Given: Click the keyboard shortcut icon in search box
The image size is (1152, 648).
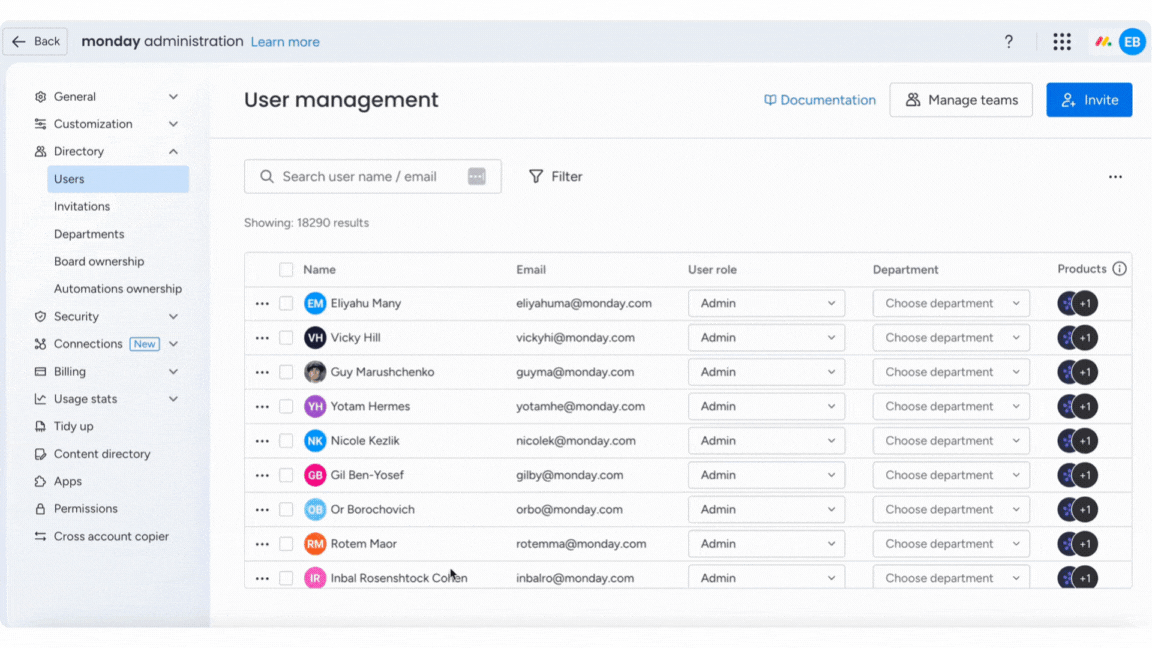Looking at the screenshot, I should point(477,176).
